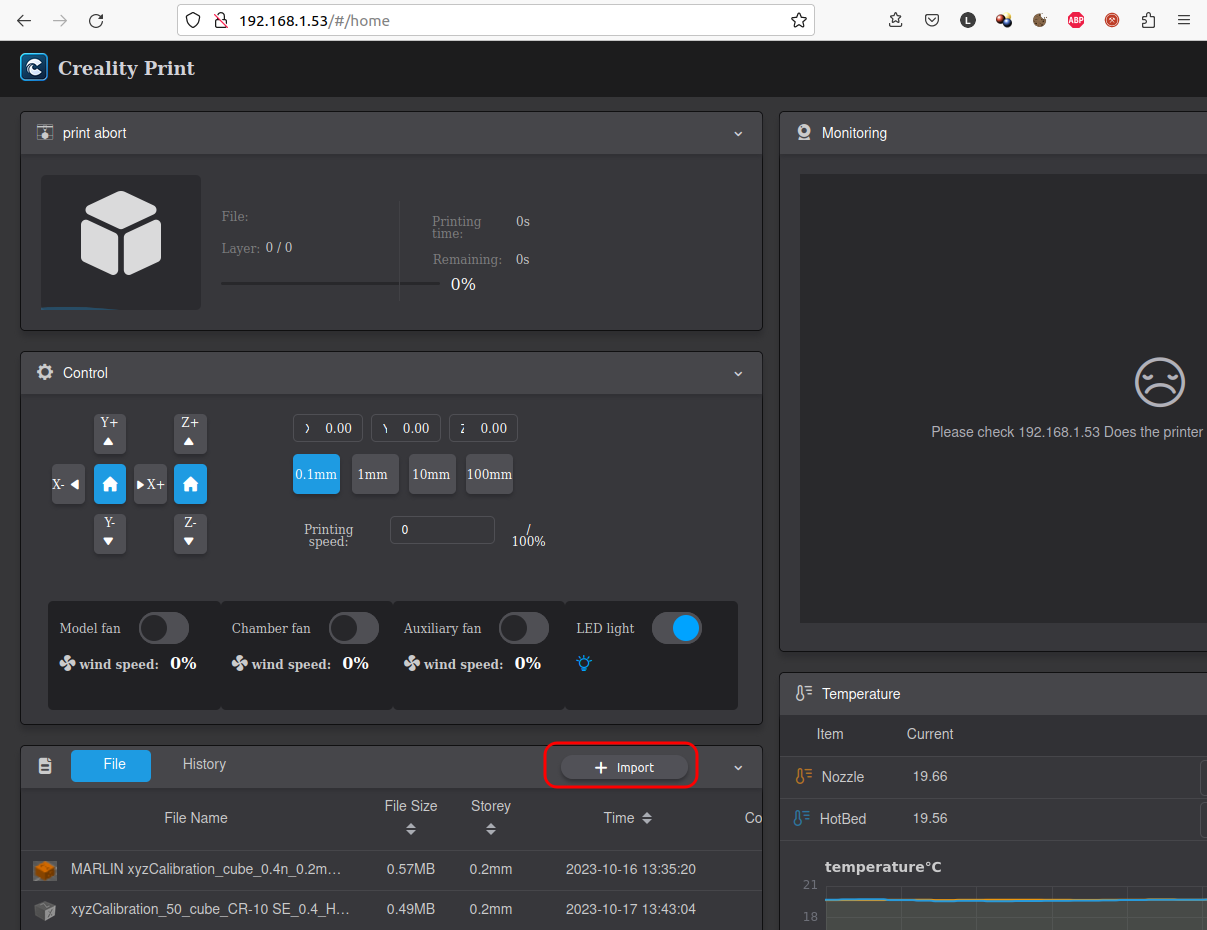Home the Z axis
Screen dimensions: 1207x930
click(190, 484)
